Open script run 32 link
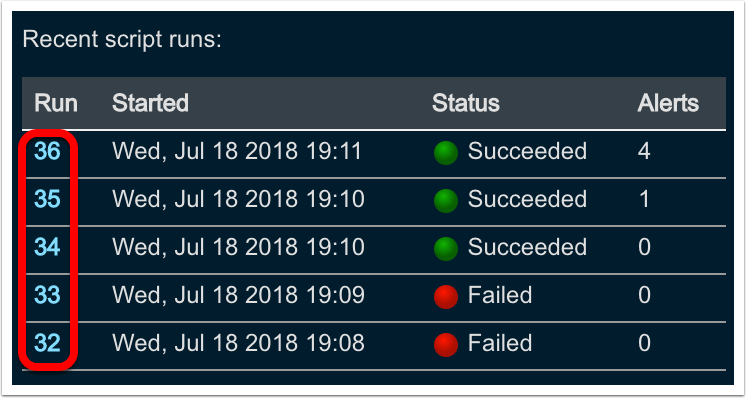The height and width of the screenshot is (398, 746). pos(47,343)
